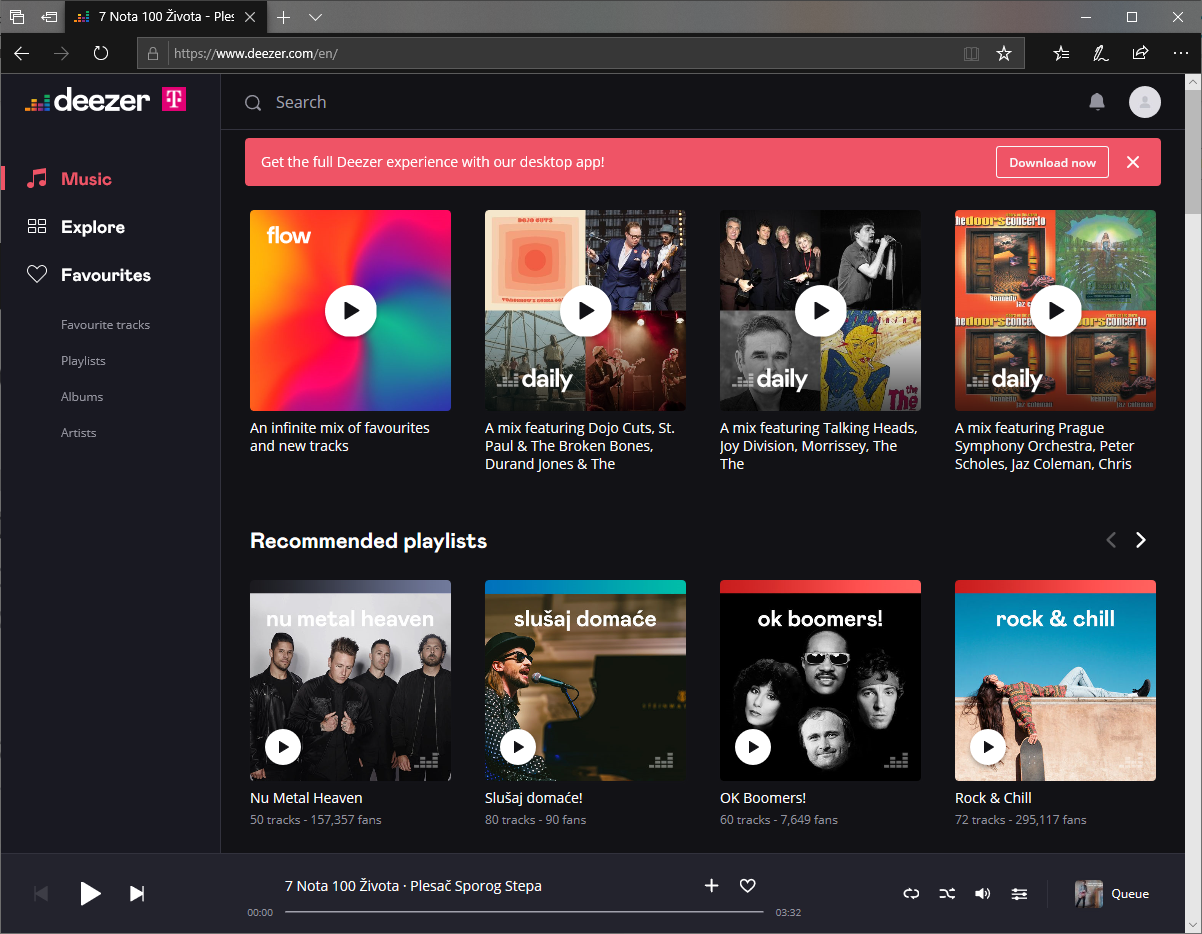Screen dimensions: 1202x934
Task: Go to the previous track
Action: click(x=41, y=893)
